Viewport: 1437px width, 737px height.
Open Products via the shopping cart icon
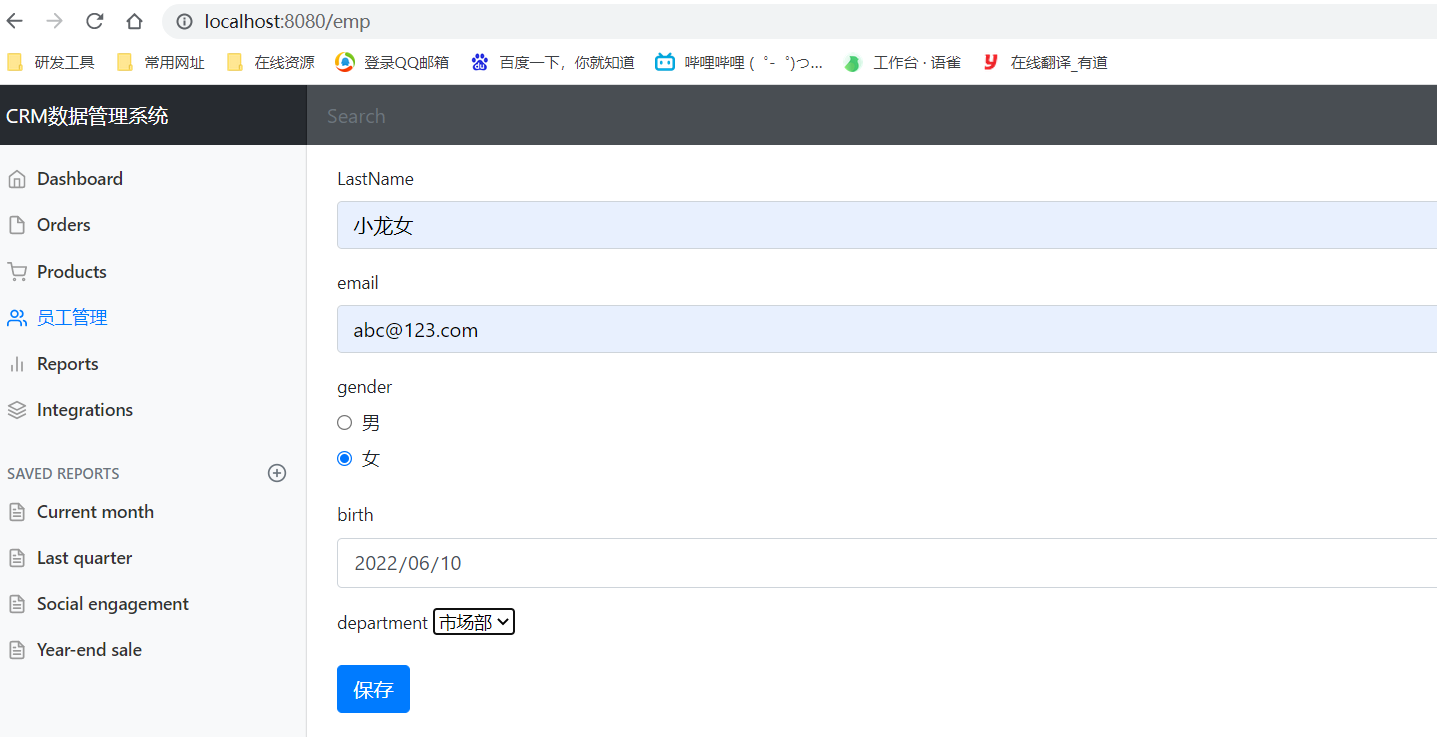click(x=17, y=271)
